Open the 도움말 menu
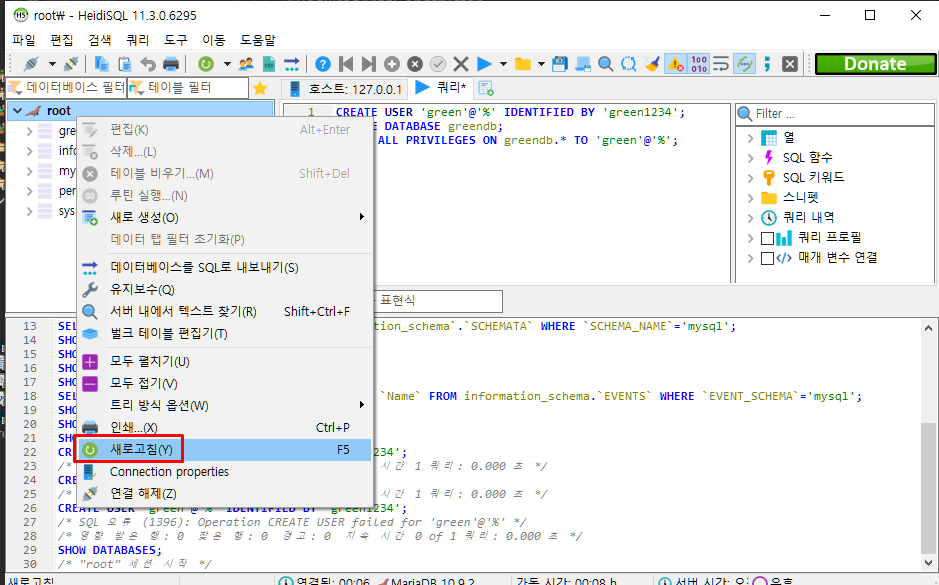939x585 pixels. 258,40
